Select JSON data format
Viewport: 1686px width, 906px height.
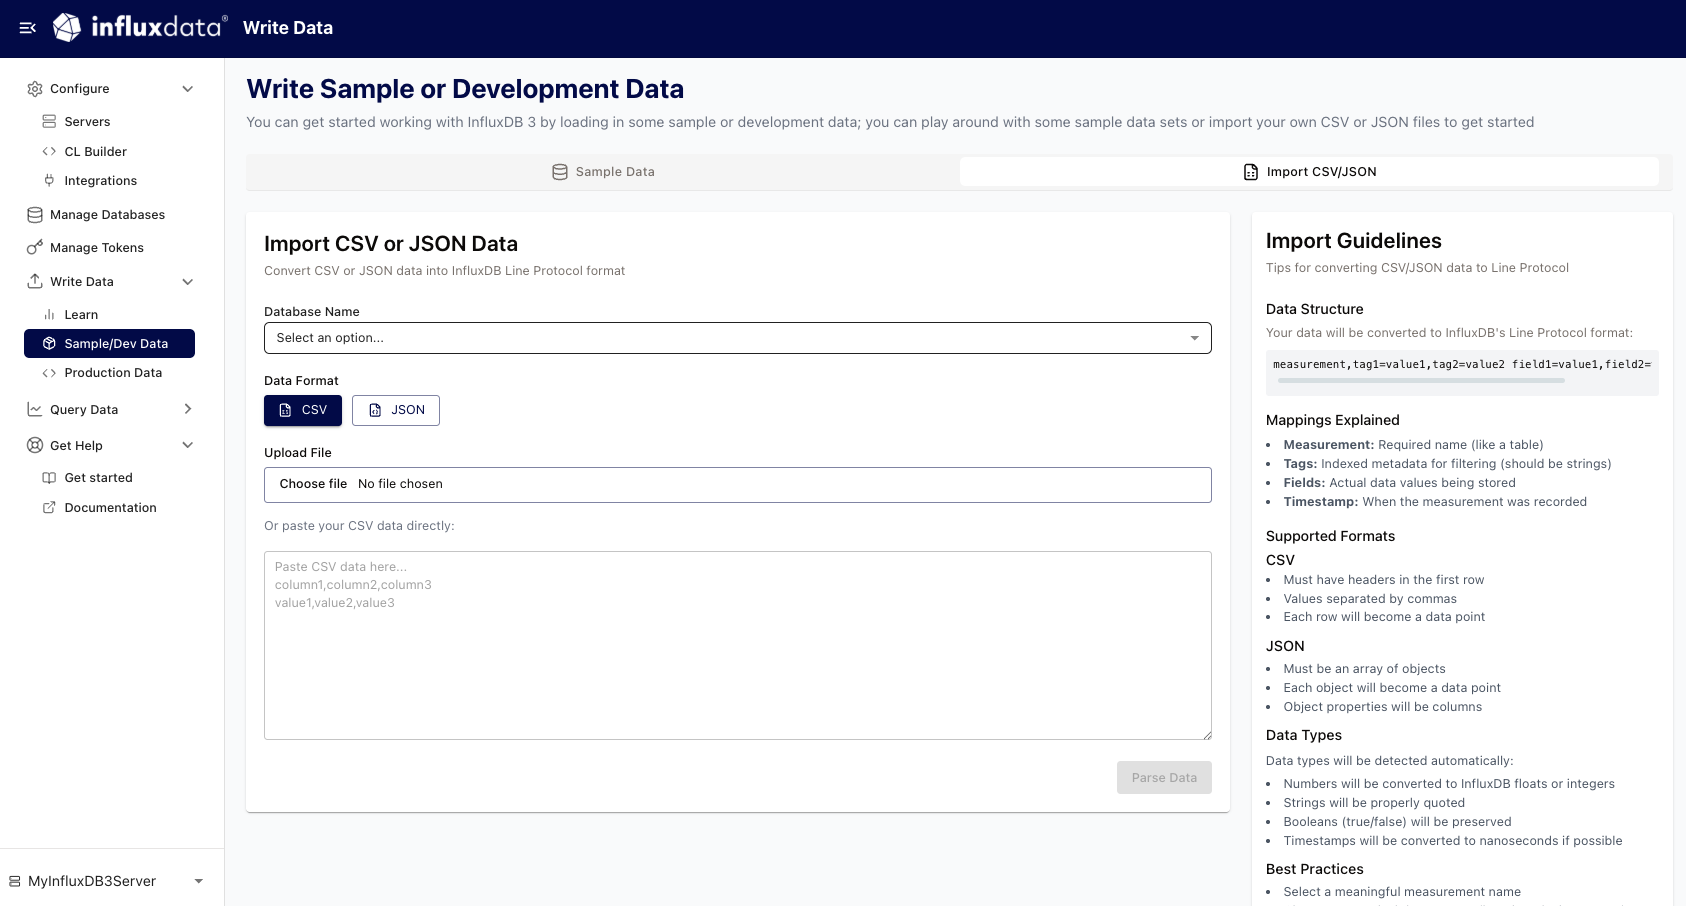(396, 410)
